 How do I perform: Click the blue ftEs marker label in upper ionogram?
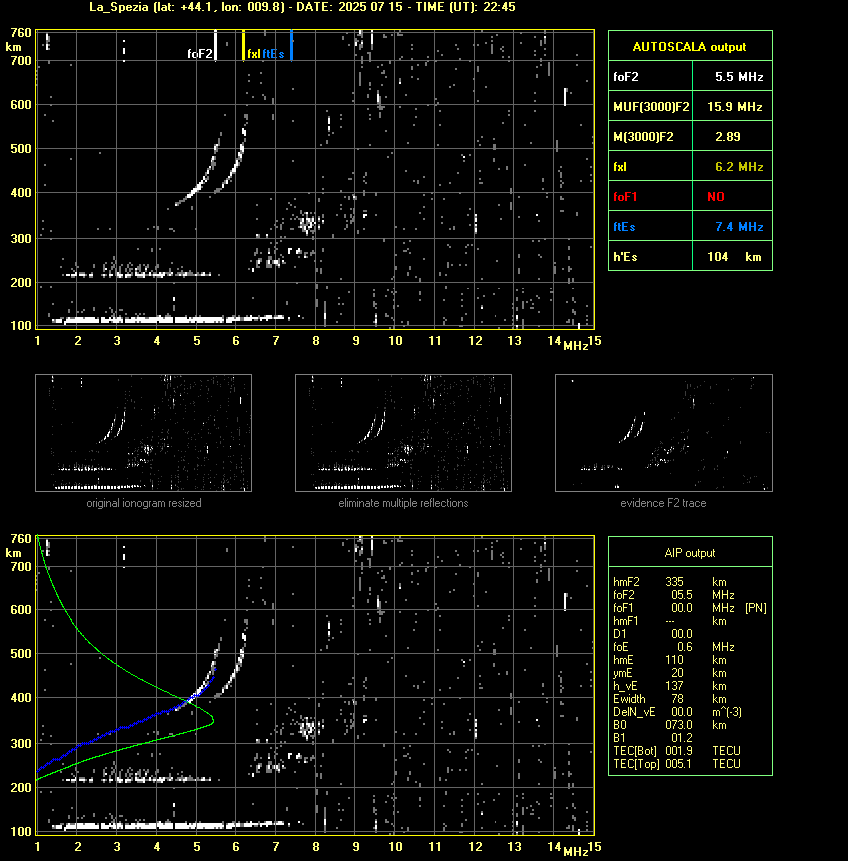(x=274, y=54)
